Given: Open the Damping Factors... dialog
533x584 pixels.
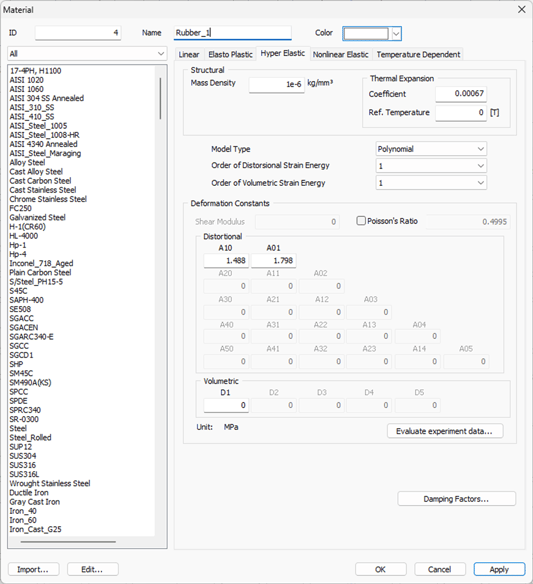Looking at the screenshot, I should tap(456, 499).
